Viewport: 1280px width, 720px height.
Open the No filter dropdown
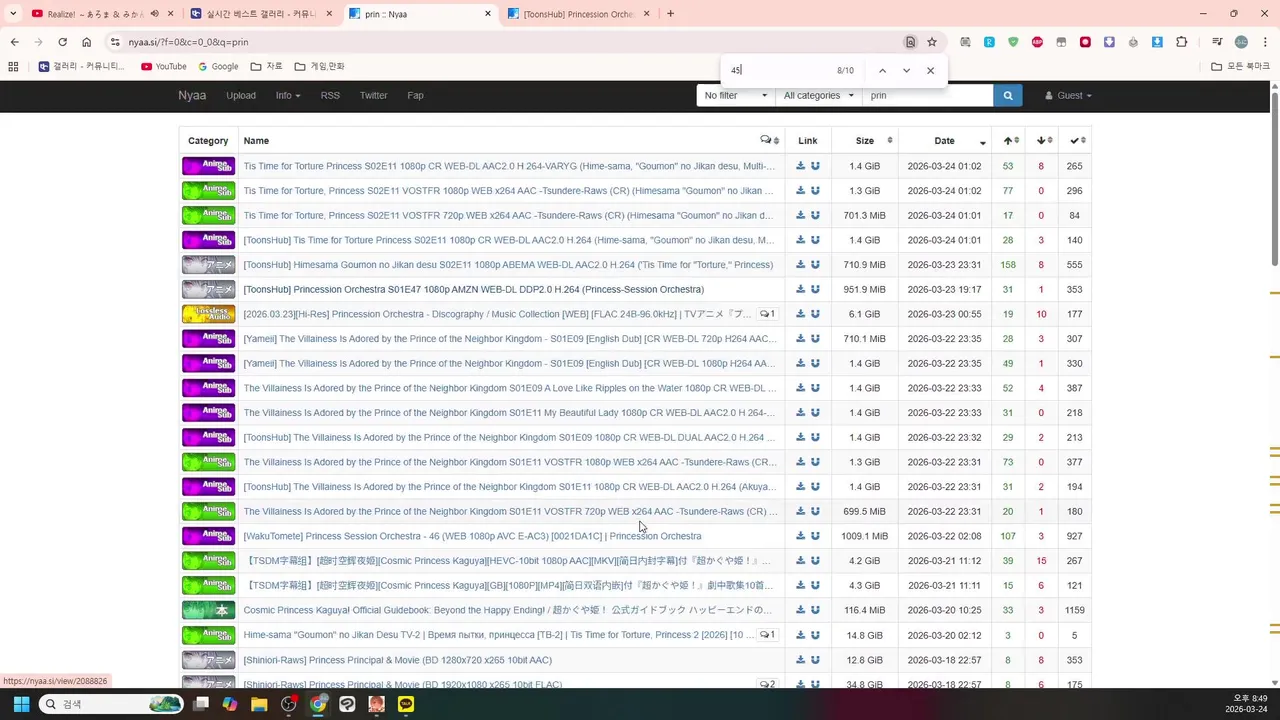pyautogui.click(x=736, y=95)
